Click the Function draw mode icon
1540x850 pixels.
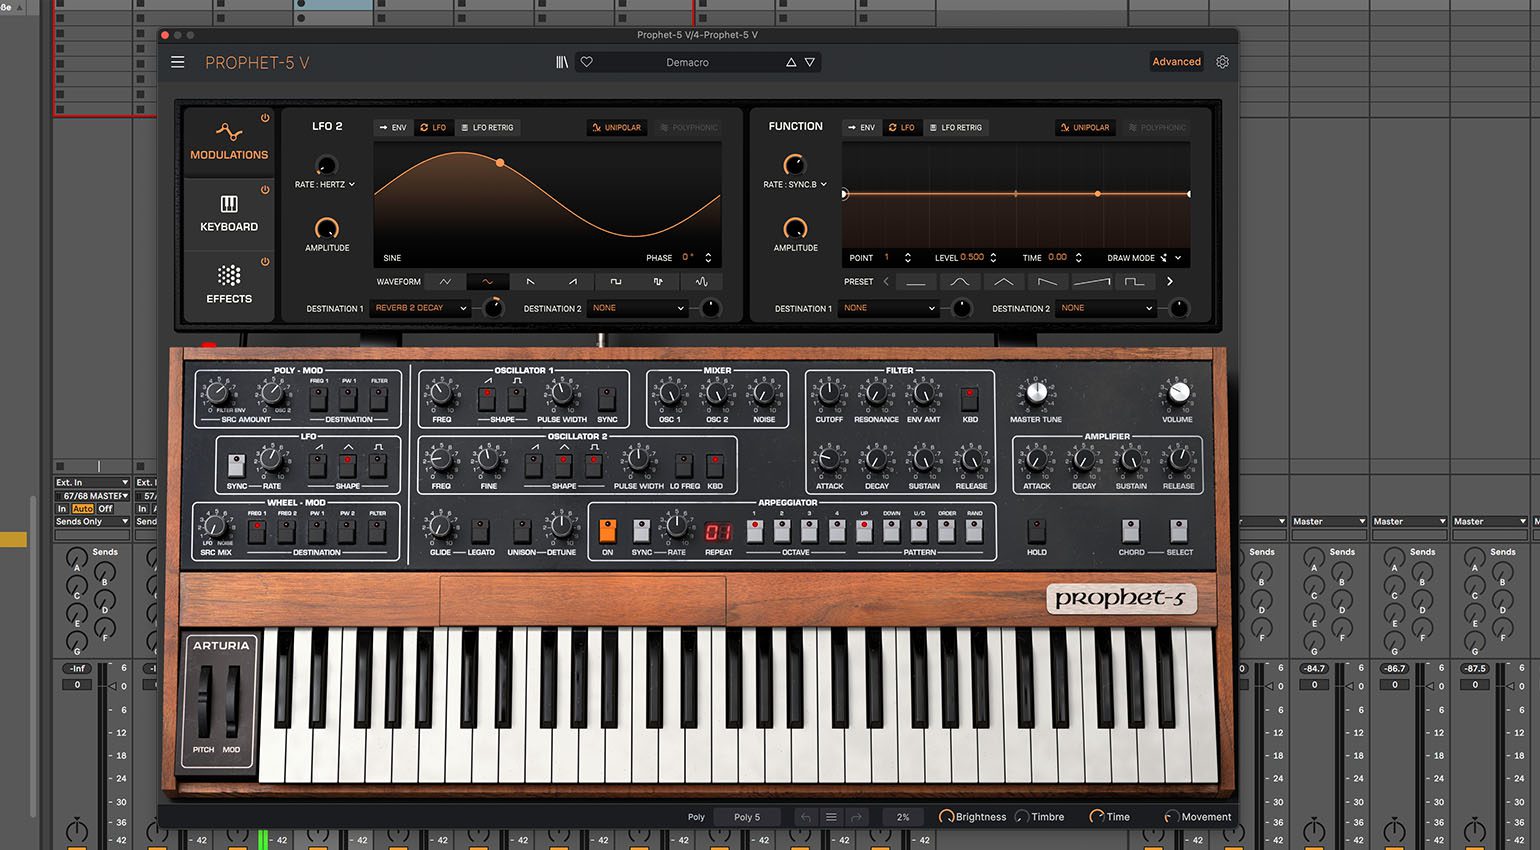click(x=1164, y=258)
